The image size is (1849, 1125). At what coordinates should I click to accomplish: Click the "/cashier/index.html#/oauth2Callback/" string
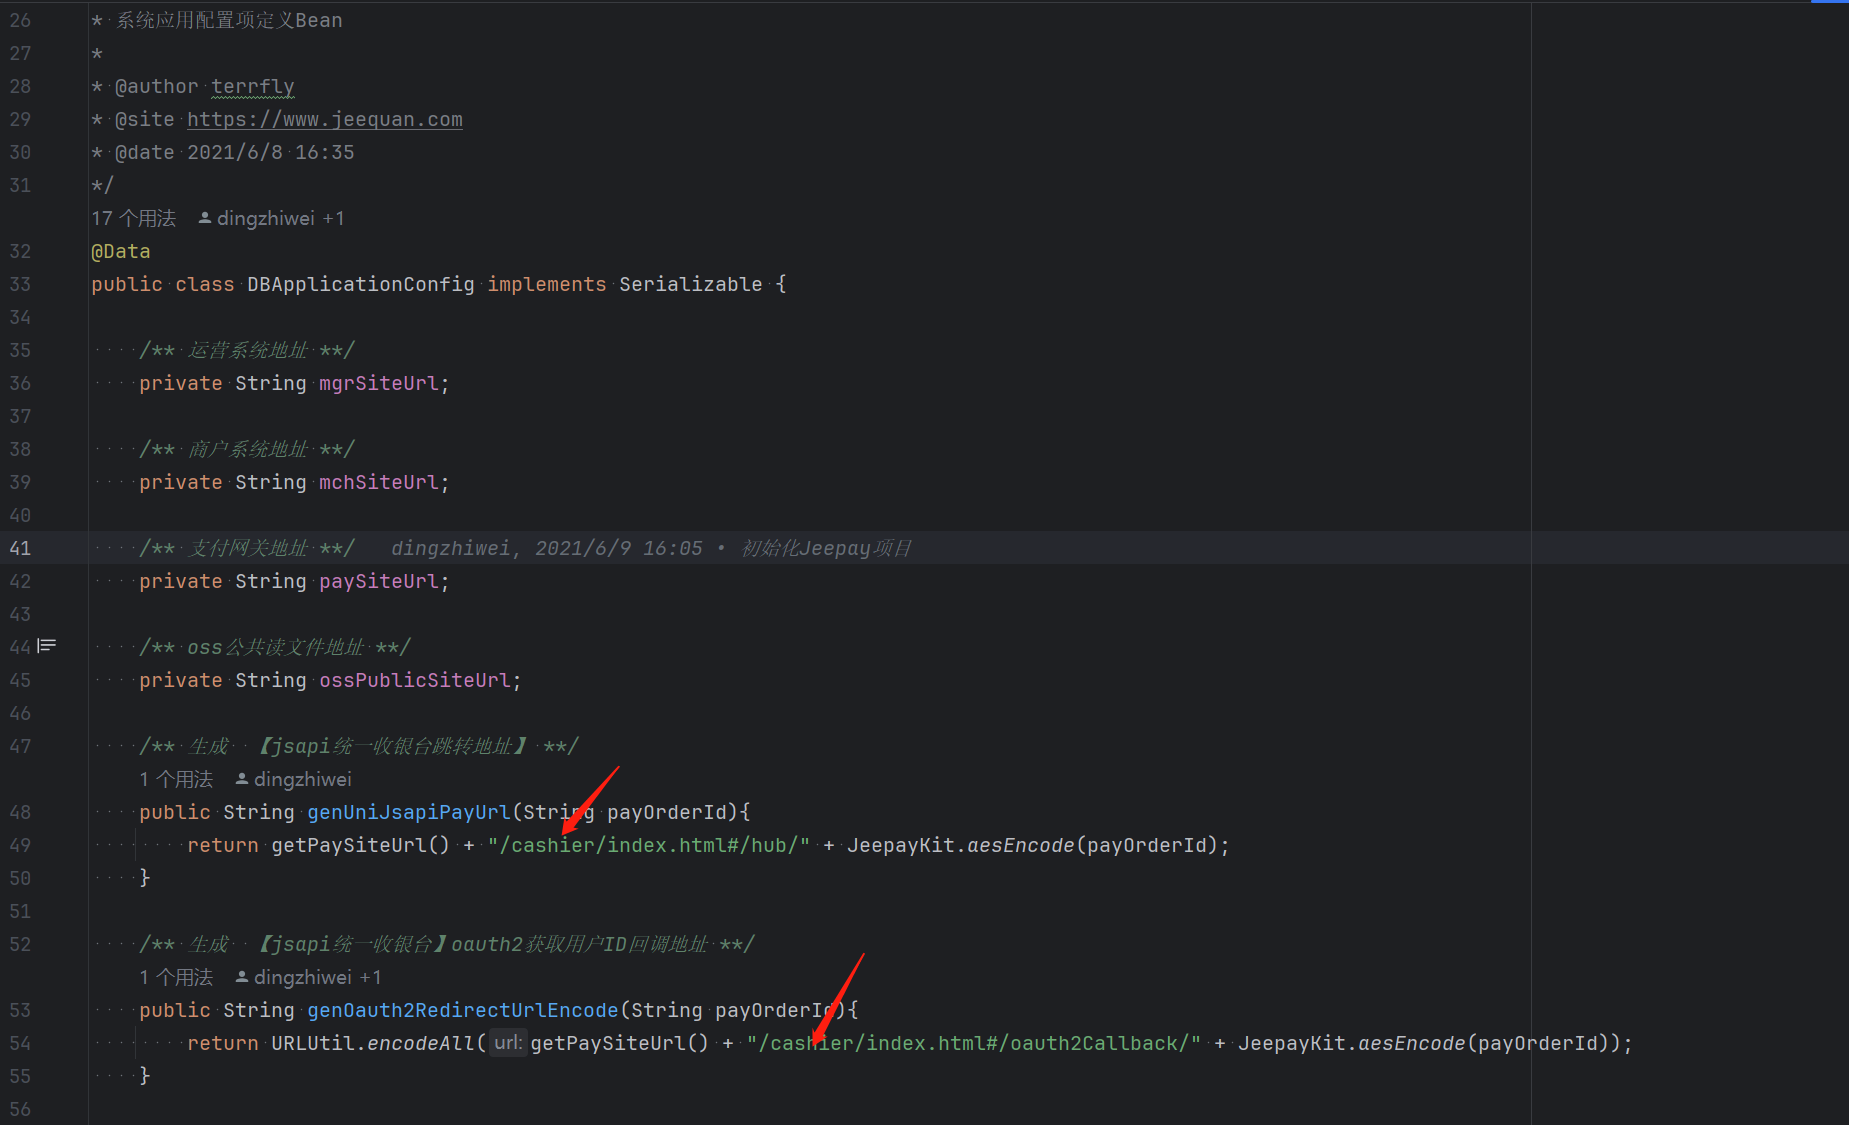click(973, 1043)
